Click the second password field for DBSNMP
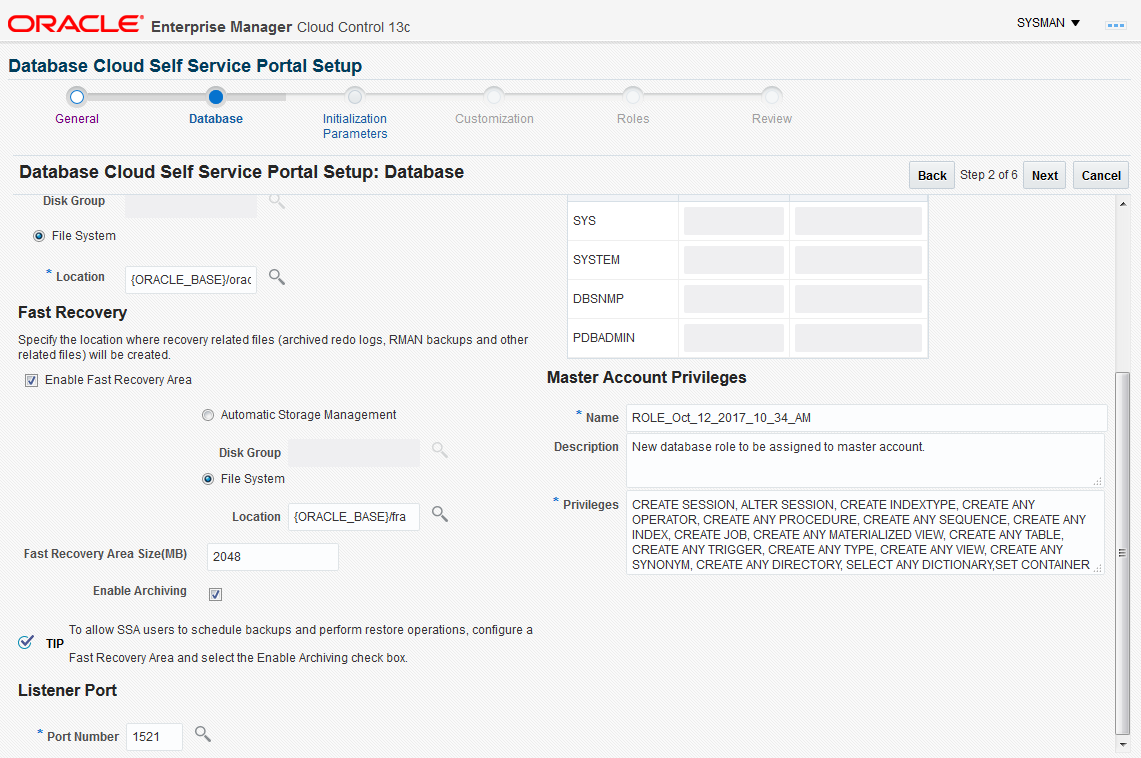 (858, 299)
